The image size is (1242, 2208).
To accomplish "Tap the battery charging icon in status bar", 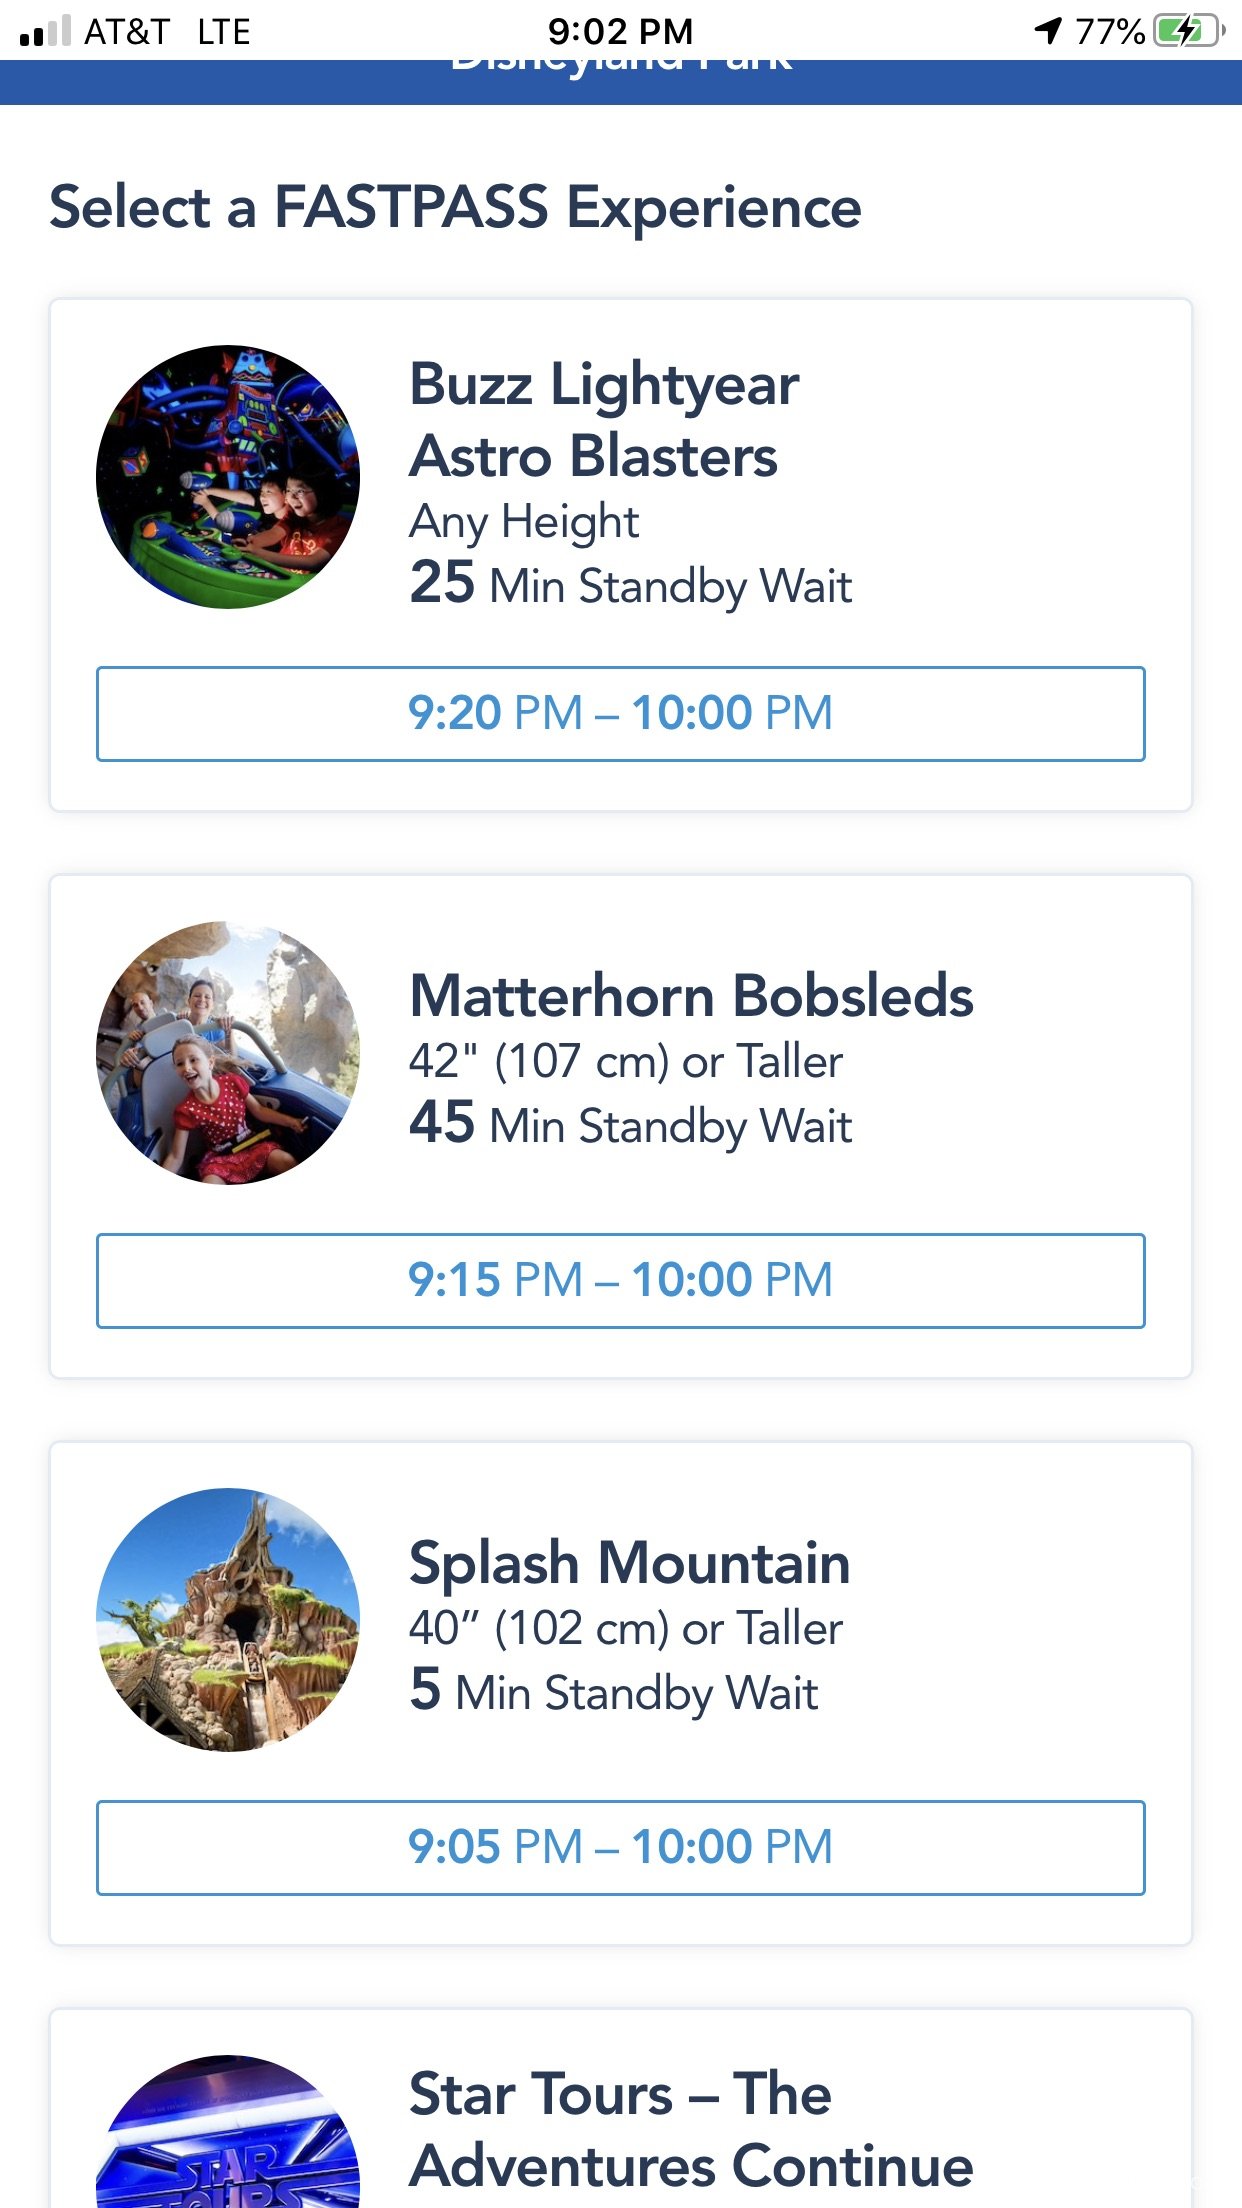I will (1189, 31).
